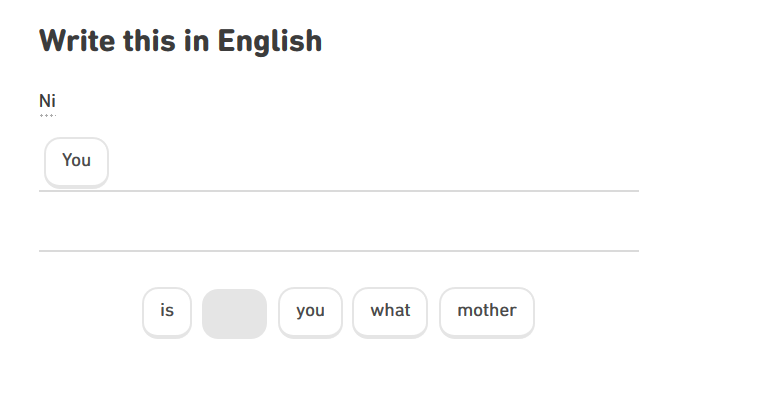Remove the "You" tile from the answer

76,161
